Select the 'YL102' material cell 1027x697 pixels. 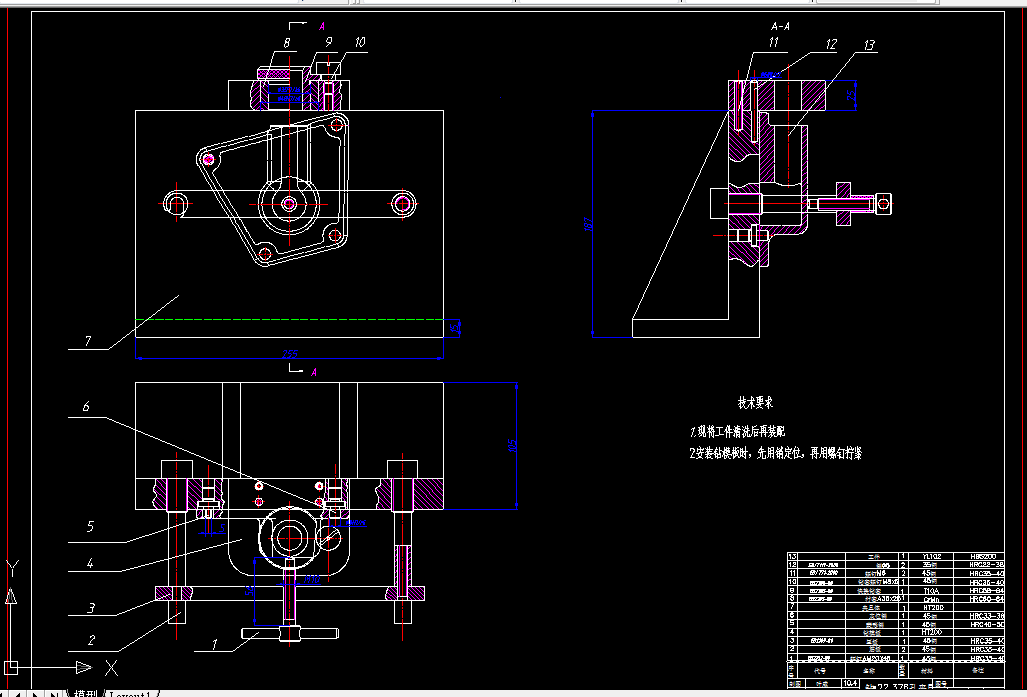click(x=931, y=556)
